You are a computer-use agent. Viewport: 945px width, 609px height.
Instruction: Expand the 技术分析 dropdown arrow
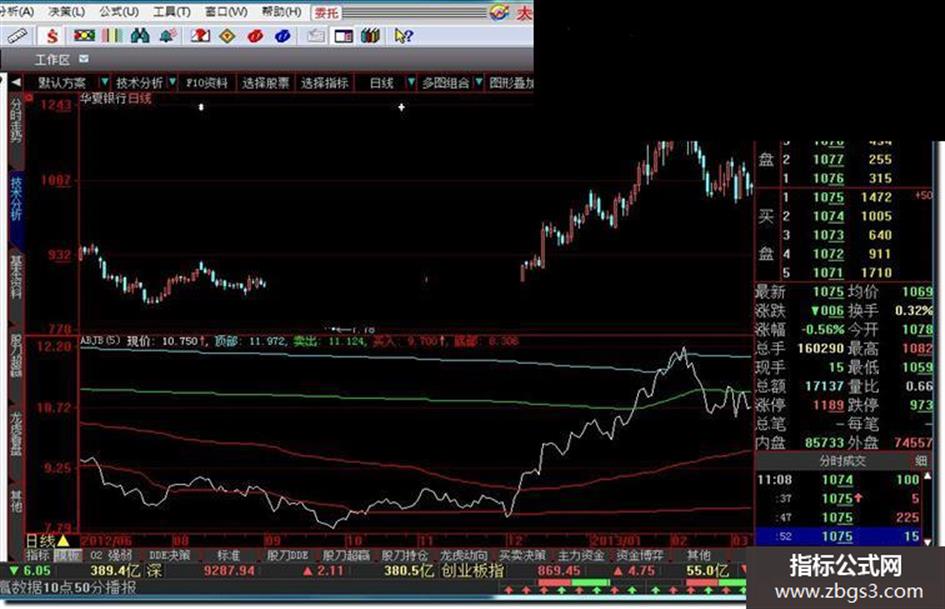172,82
